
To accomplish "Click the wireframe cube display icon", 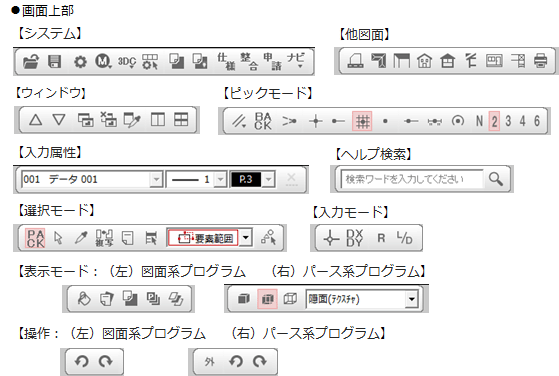I will [290, 299].
